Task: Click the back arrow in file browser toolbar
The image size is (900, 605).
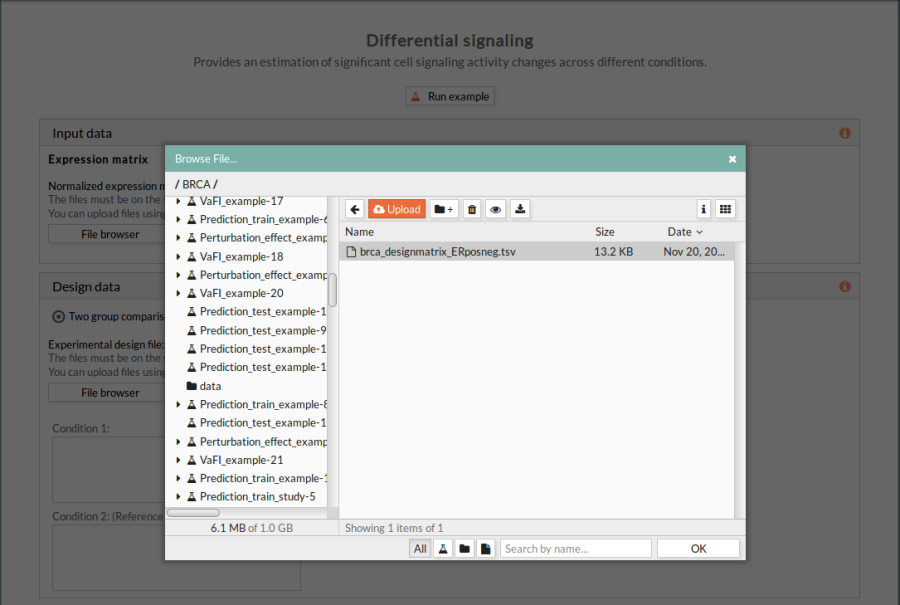Action: [x=355, y=209]
